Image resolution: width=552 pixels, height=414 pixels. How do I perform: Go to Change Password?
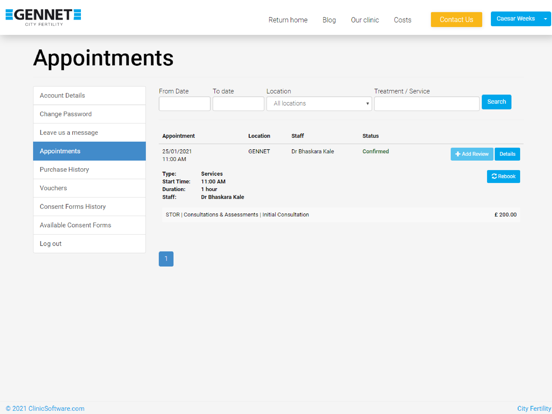tap(89, 114)
